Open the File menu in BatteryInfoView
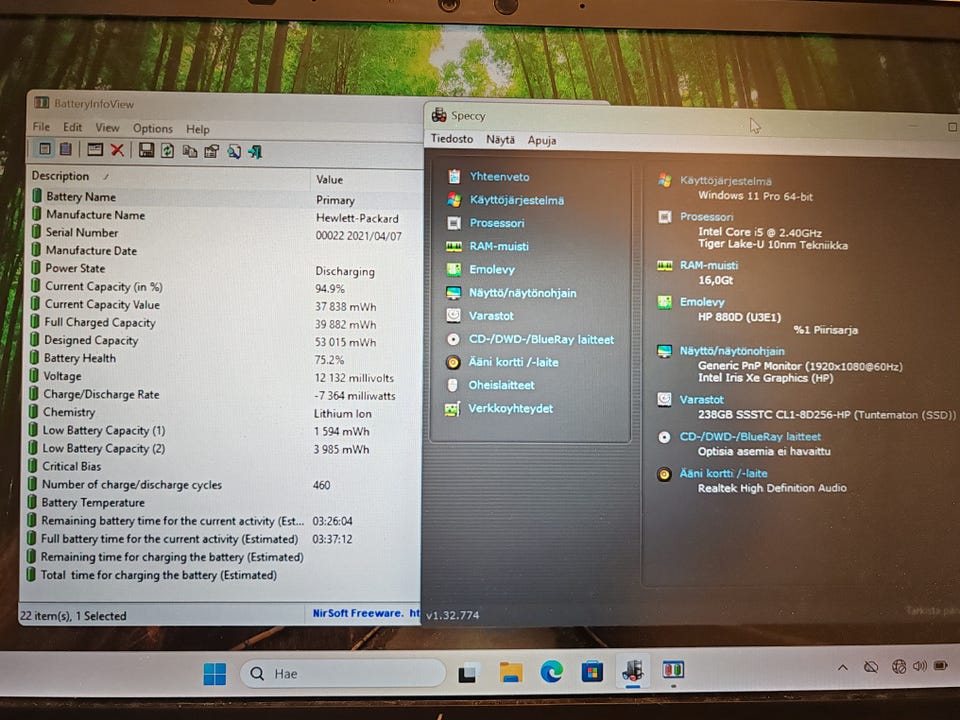This screenshot has width=960, height=720. [42, 127]
